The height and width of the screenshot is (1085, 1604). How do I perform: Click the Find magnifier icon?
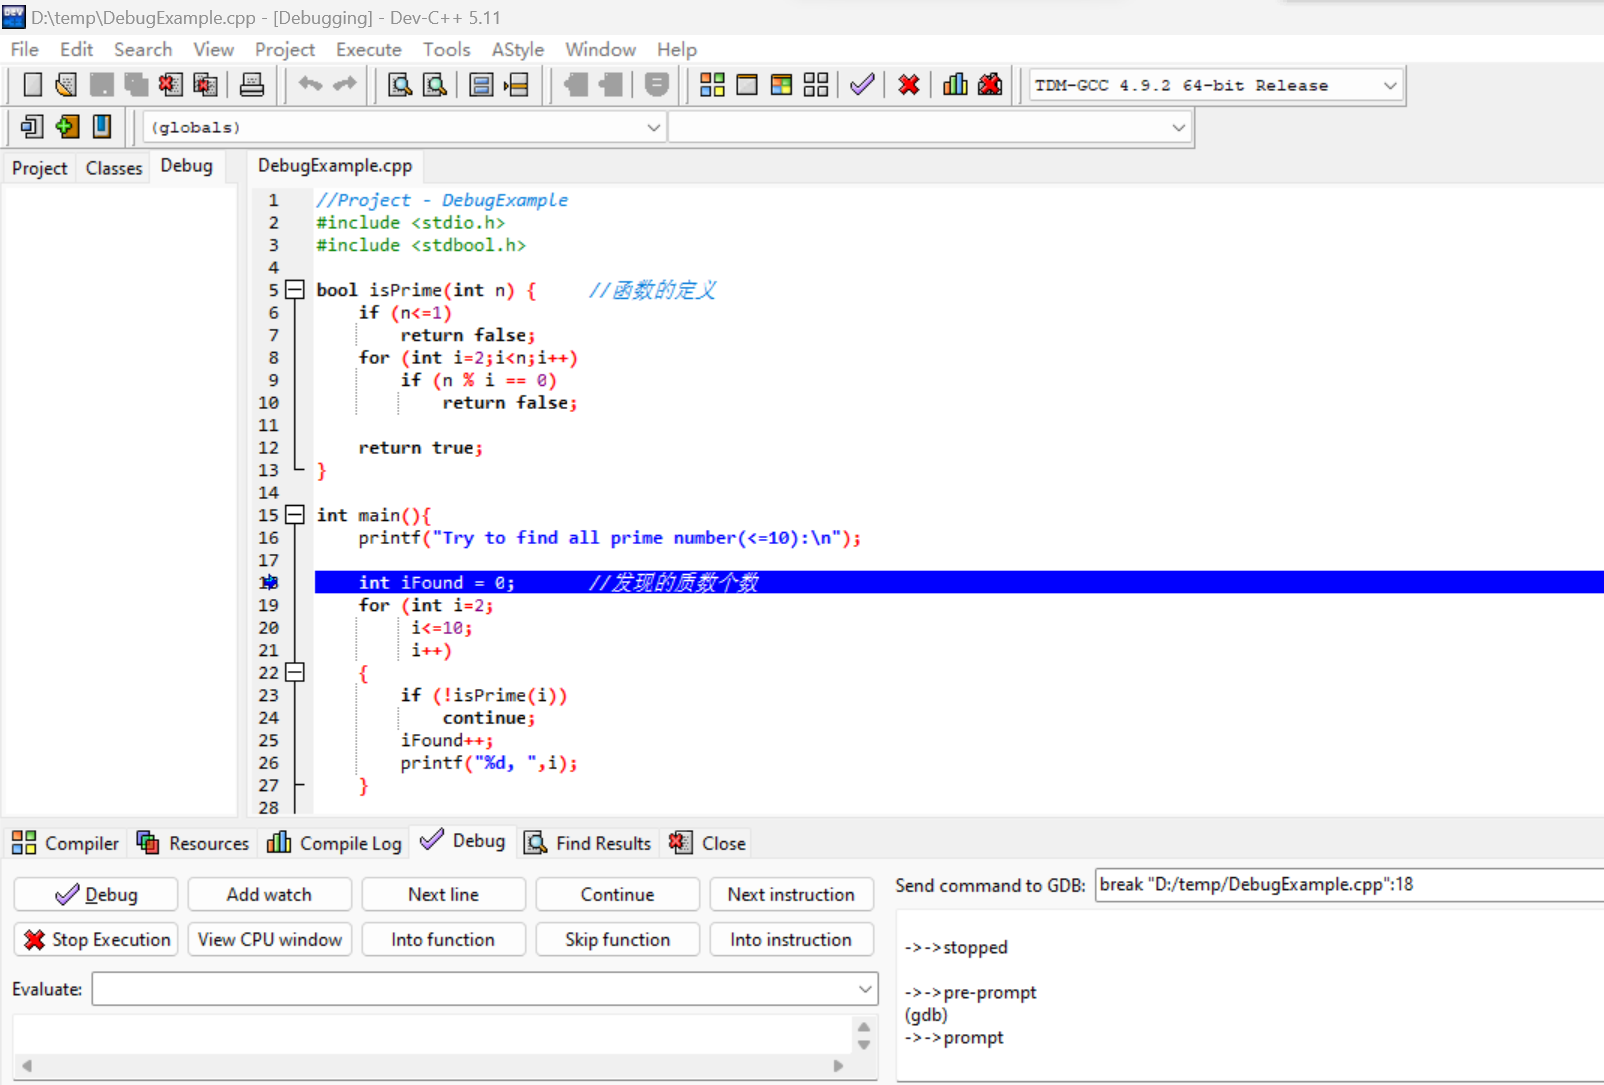coord(400,85)
